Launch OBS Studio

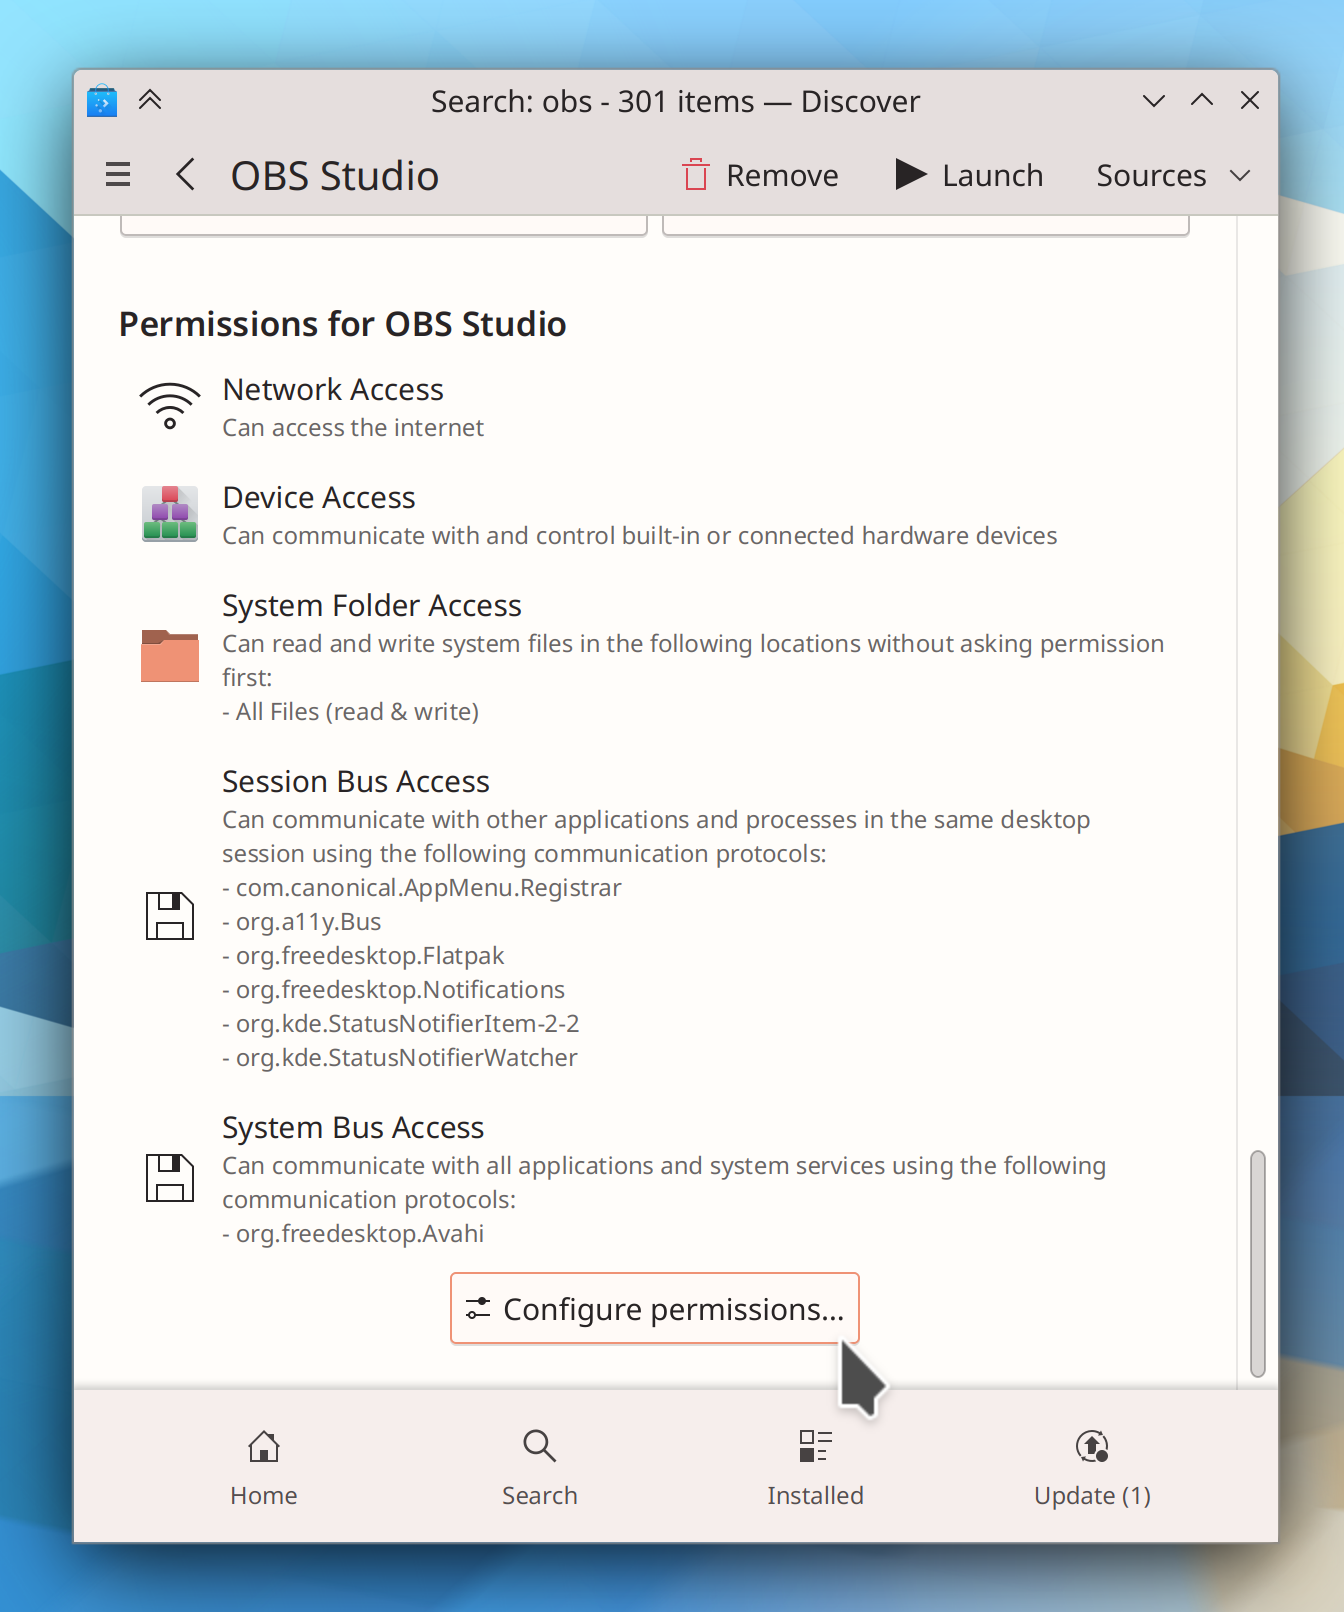pyautogui.click(x=970, y=175)
